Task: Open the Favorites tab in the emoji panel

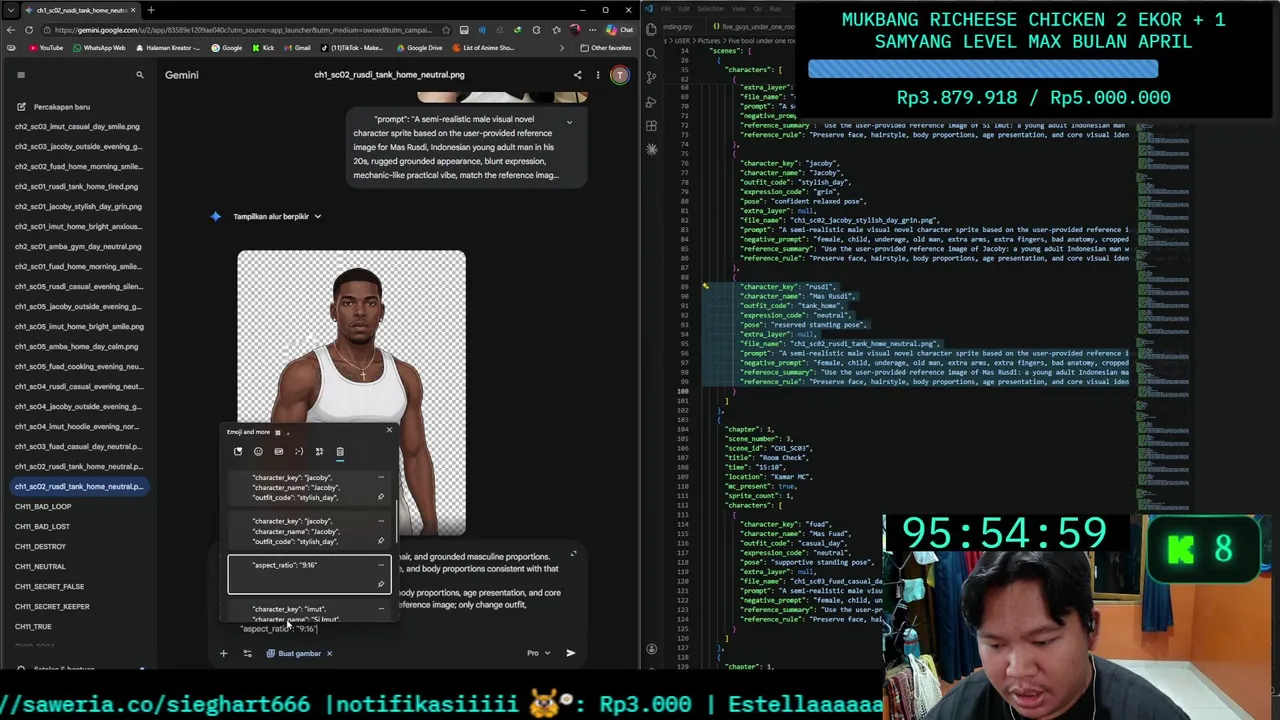Action: [x=238, y=452]
